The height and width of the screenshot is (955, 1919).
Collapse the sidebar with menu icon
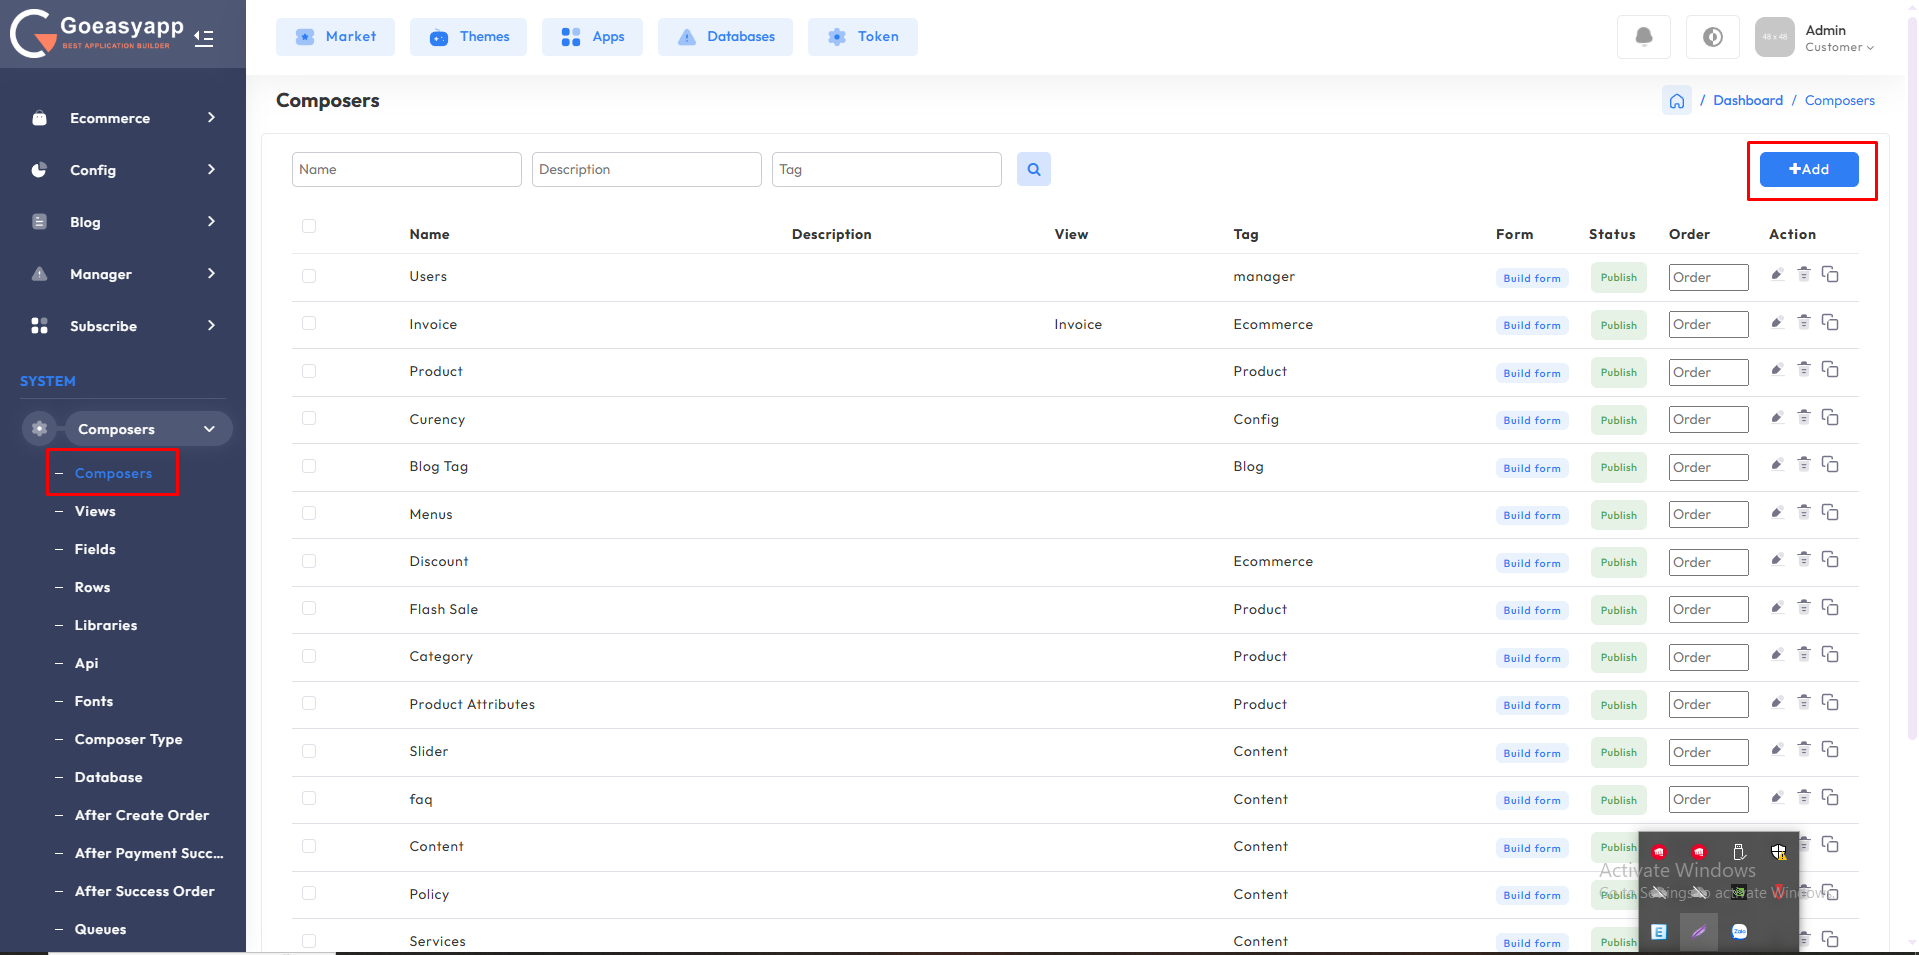[204, 38]
